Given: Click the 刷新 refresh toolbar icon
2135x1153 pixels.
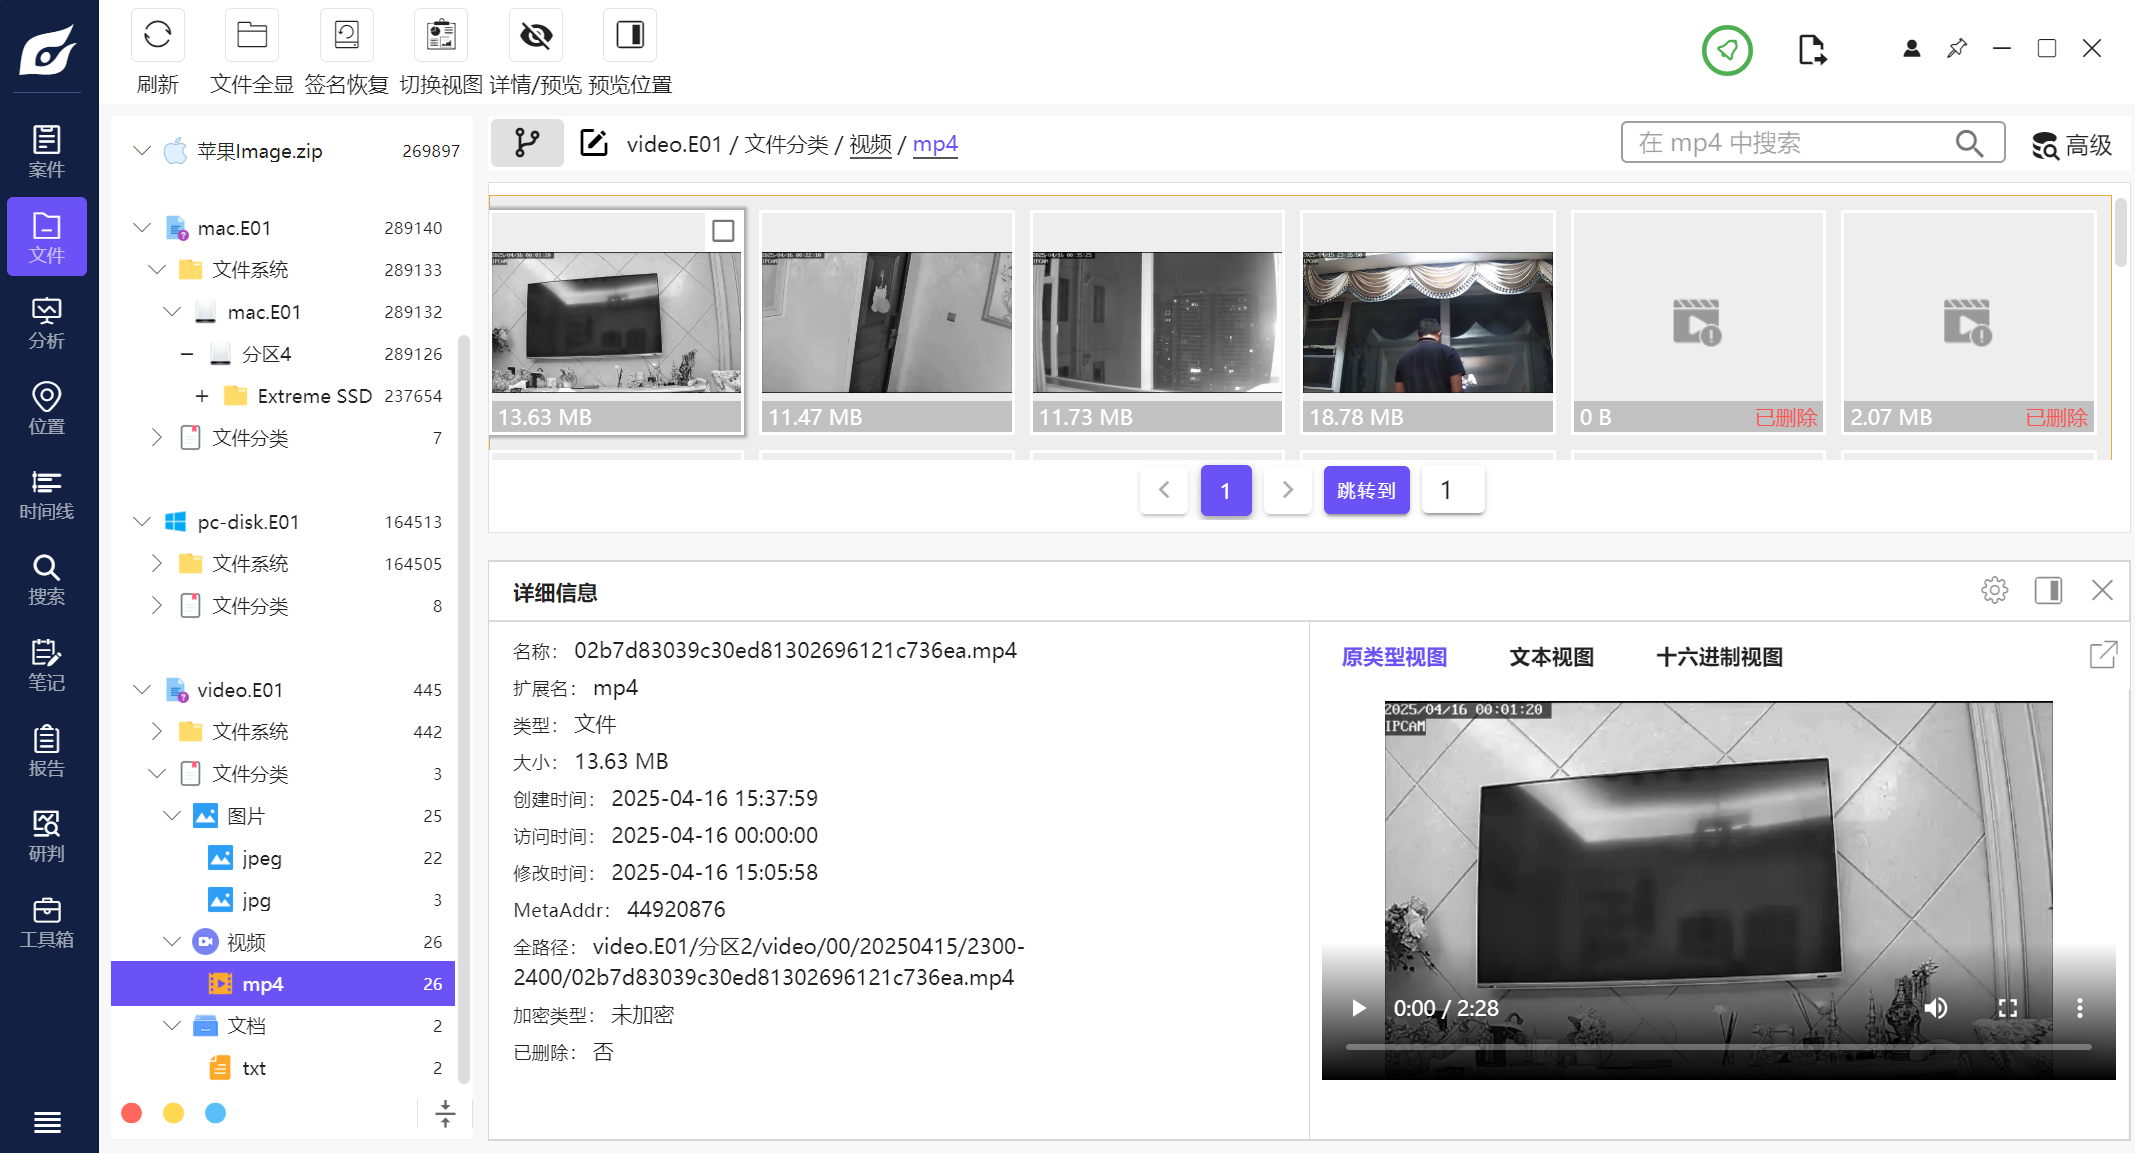Looking at the screenshot, I should click(157, 36).
